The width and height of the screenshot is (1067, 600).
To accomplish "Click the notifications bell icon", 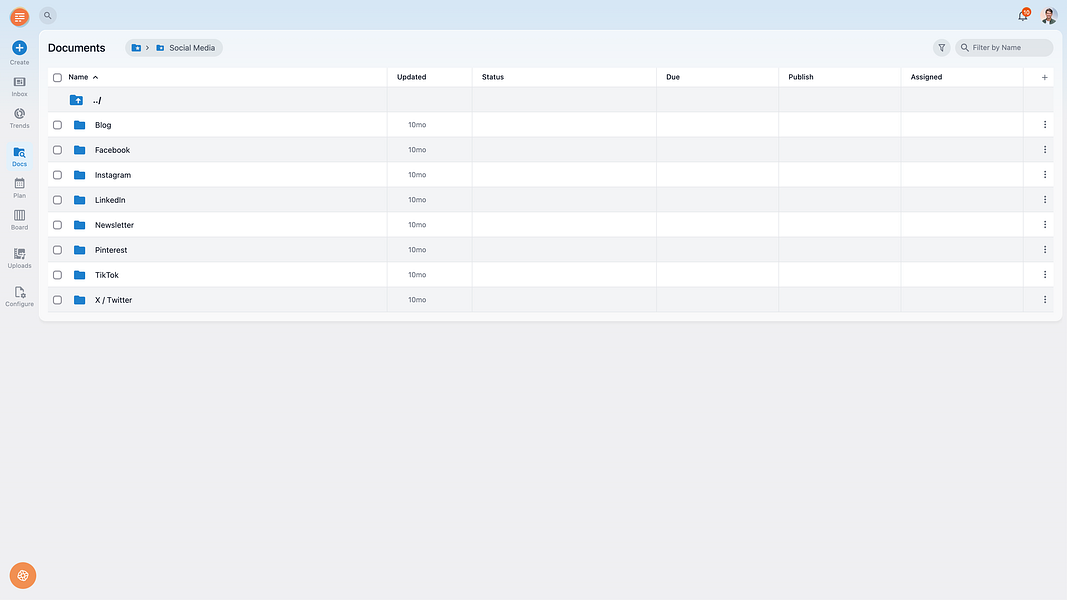I will (1023, 16).
